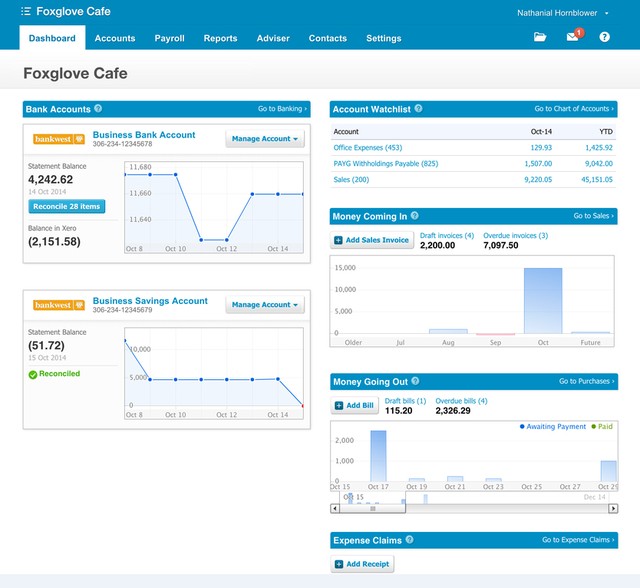The width and height of the screenshot is (640, 588).
Task: Click help icon next to Account Watchlist
Action: pyautogui.click(x=418, y=109)
